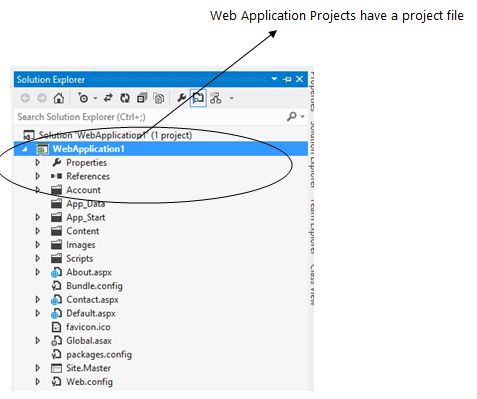Select the Global.asax file
The image size is (477, 399).
89,341
